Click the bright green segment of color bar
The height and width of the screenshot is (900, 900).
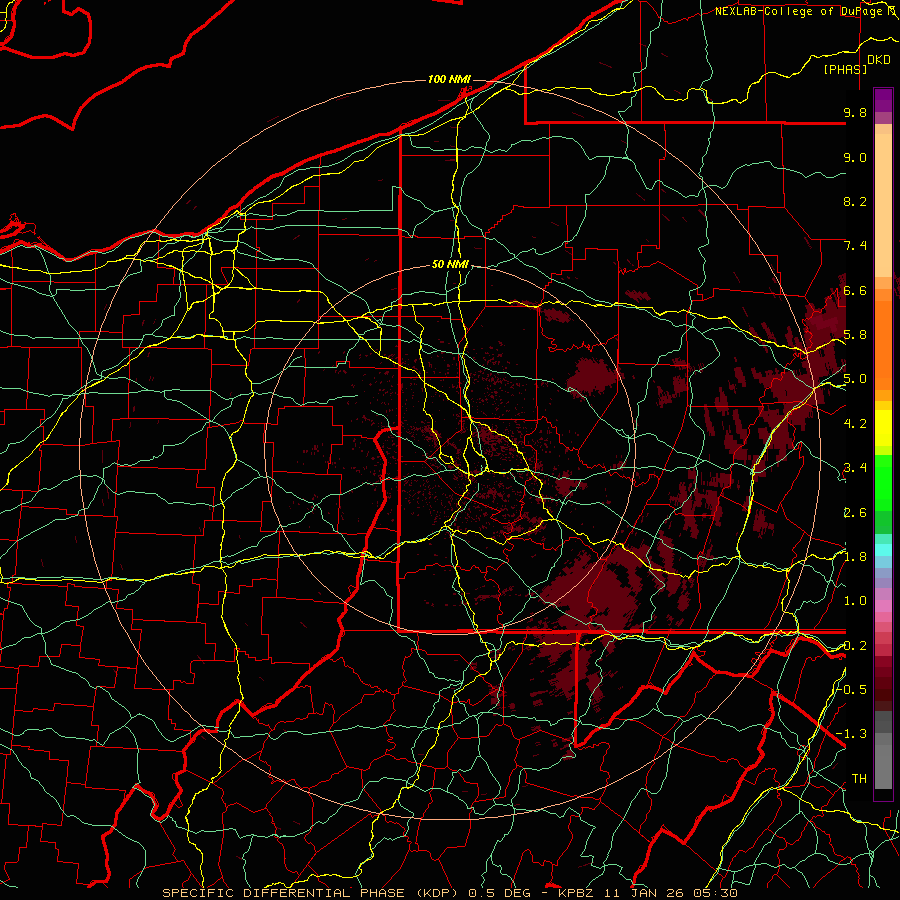(883, 484)
